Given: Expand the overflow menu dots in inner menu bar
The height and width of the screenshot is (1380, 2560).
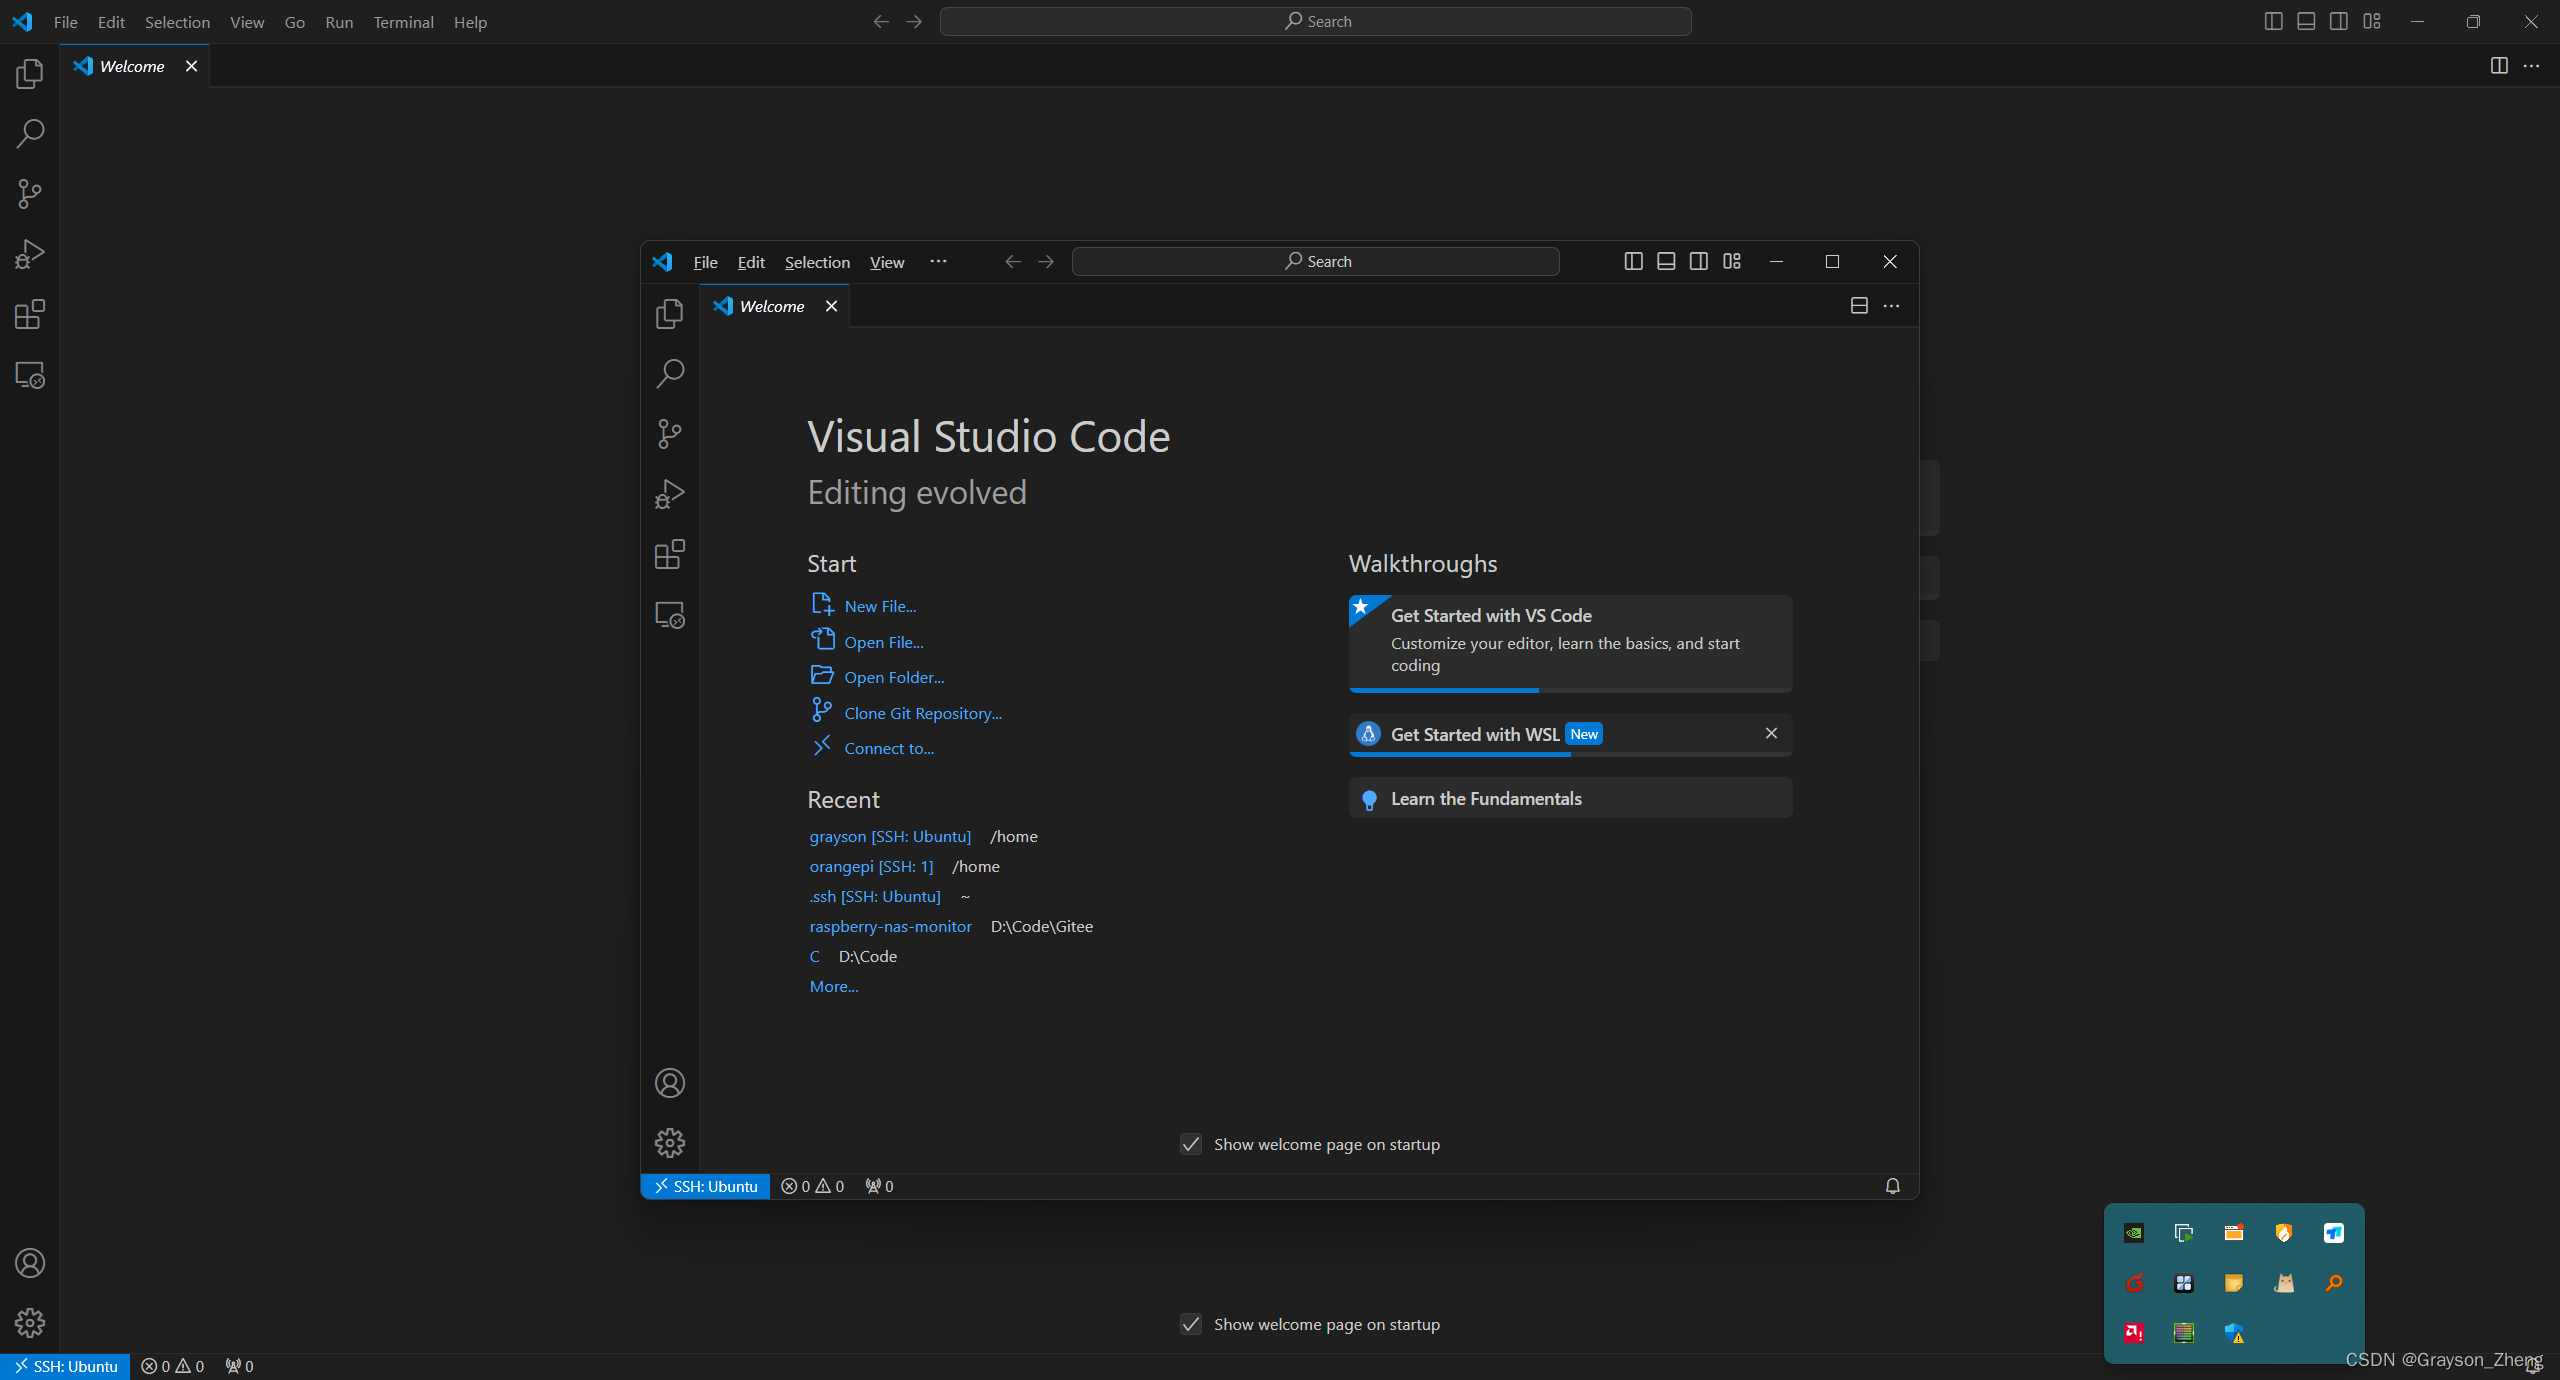Looking at the screenshot, I should tap(938, 261).
